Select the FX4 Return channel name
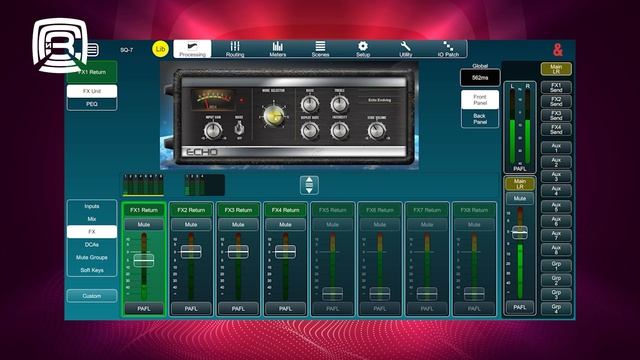The image size is (640, 360). [285, 210]
